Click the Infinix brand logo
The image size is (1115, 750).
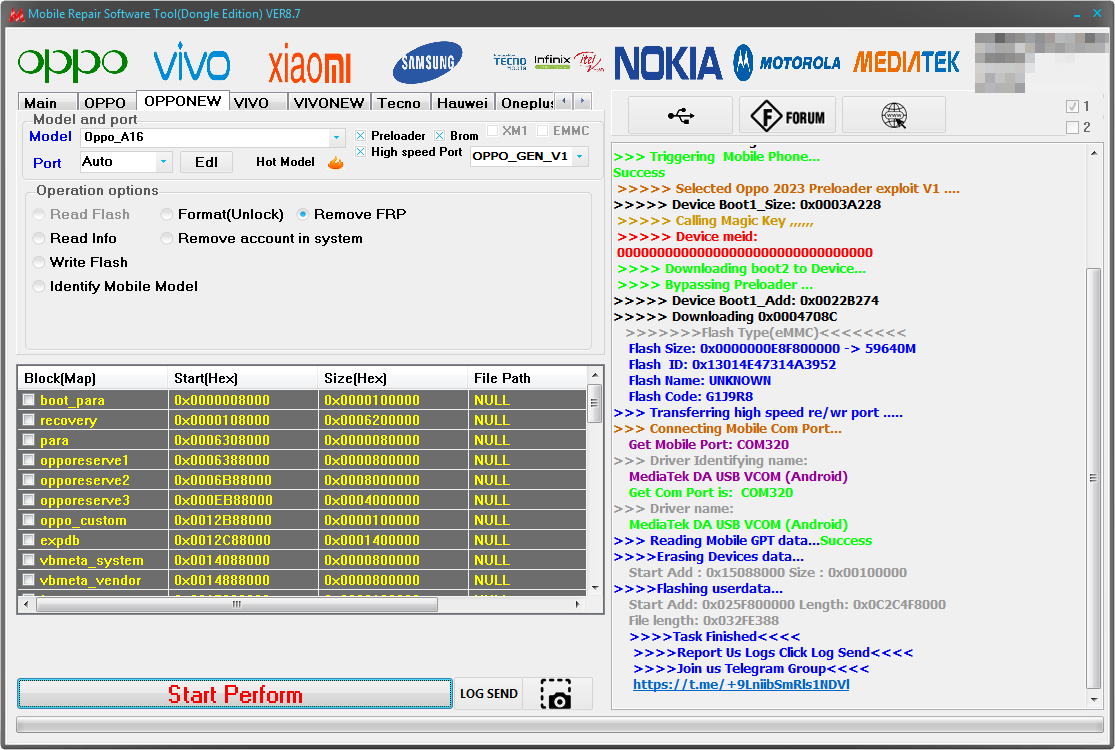[x=552, y=61]
